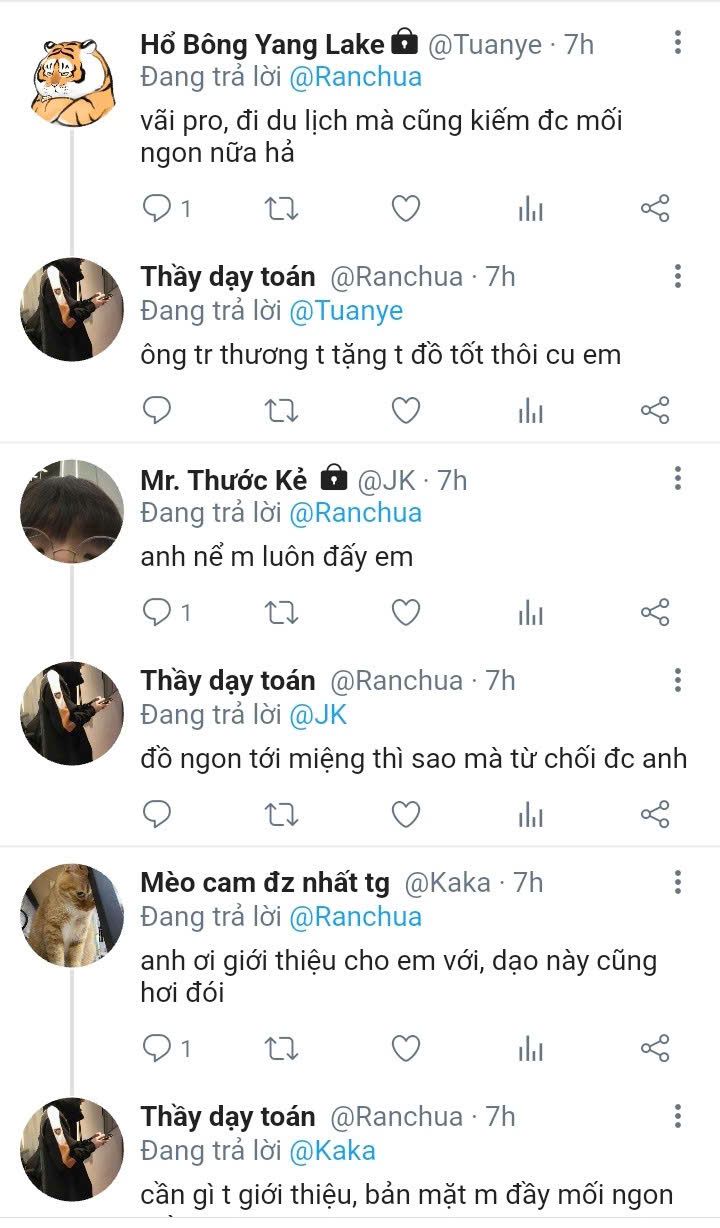Open the @Tuanye mention link
This screenshot has height=1228, width=720.
(346, 311)
